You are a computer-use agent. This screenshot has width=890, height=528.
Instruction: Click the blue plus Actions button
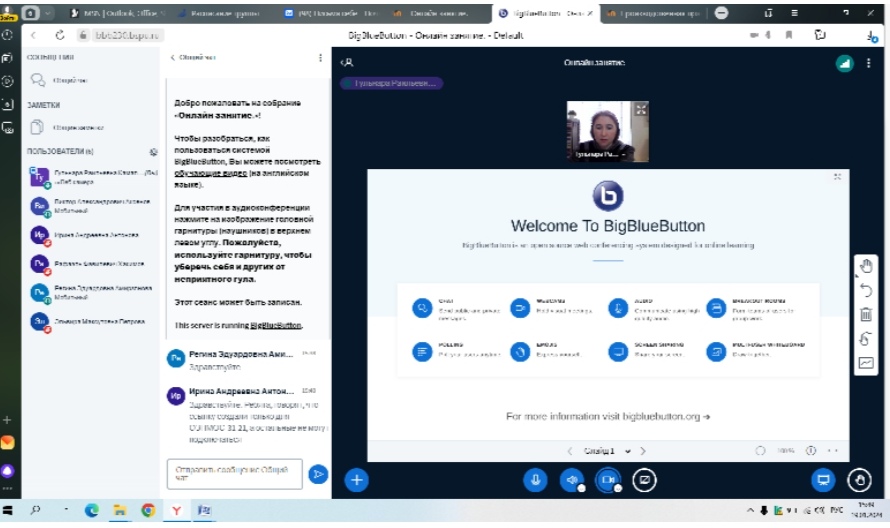coord(356,480)
